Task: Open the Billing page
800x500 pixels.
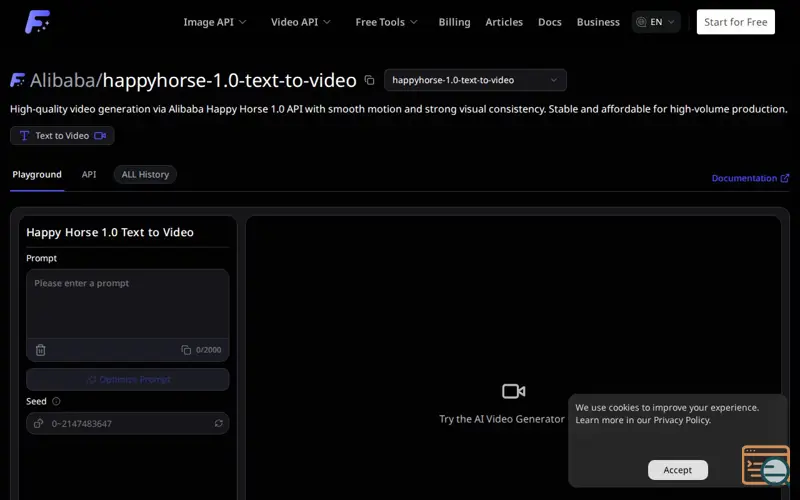Action: pos(454,22)
